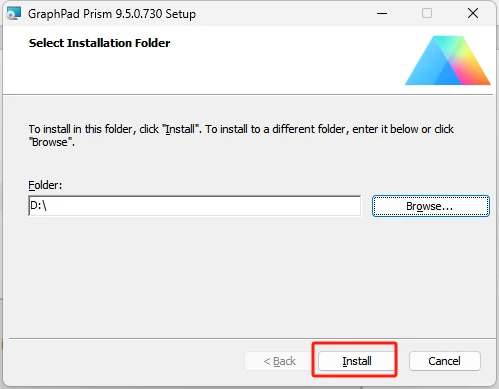Cancel the GraphPad Prism setup
Image resolution: width=499 pixels, height=389 pixels.
[445, 361]
